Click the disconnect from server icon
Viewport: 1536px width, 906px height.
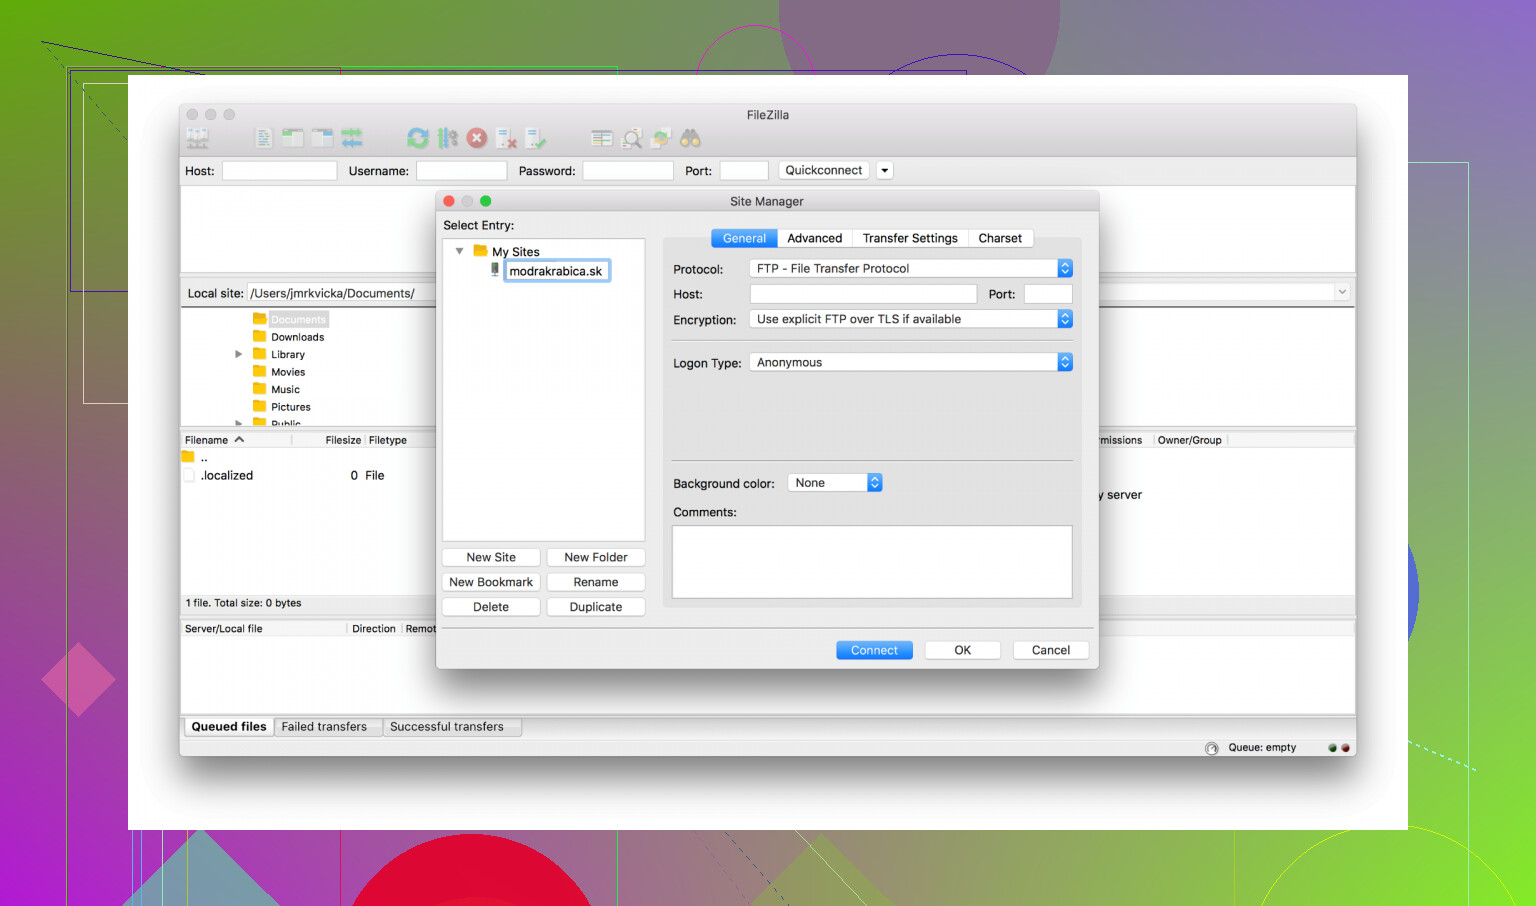pos(507,138)
